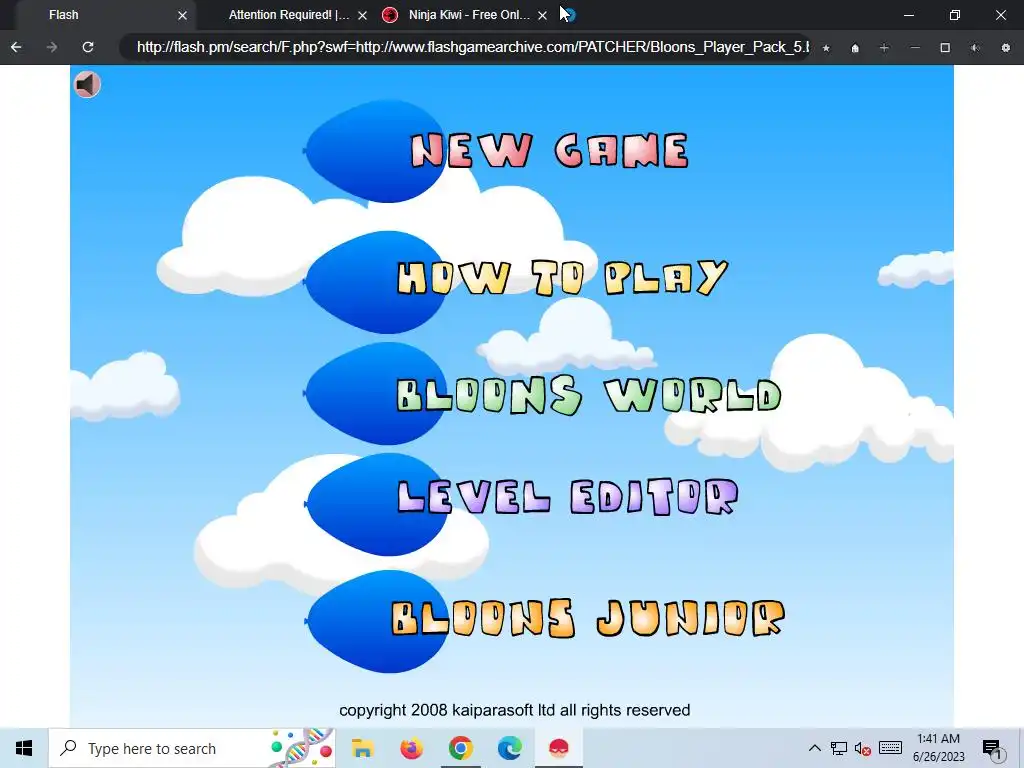Bookmark page with star icon

tap(826, 48)
